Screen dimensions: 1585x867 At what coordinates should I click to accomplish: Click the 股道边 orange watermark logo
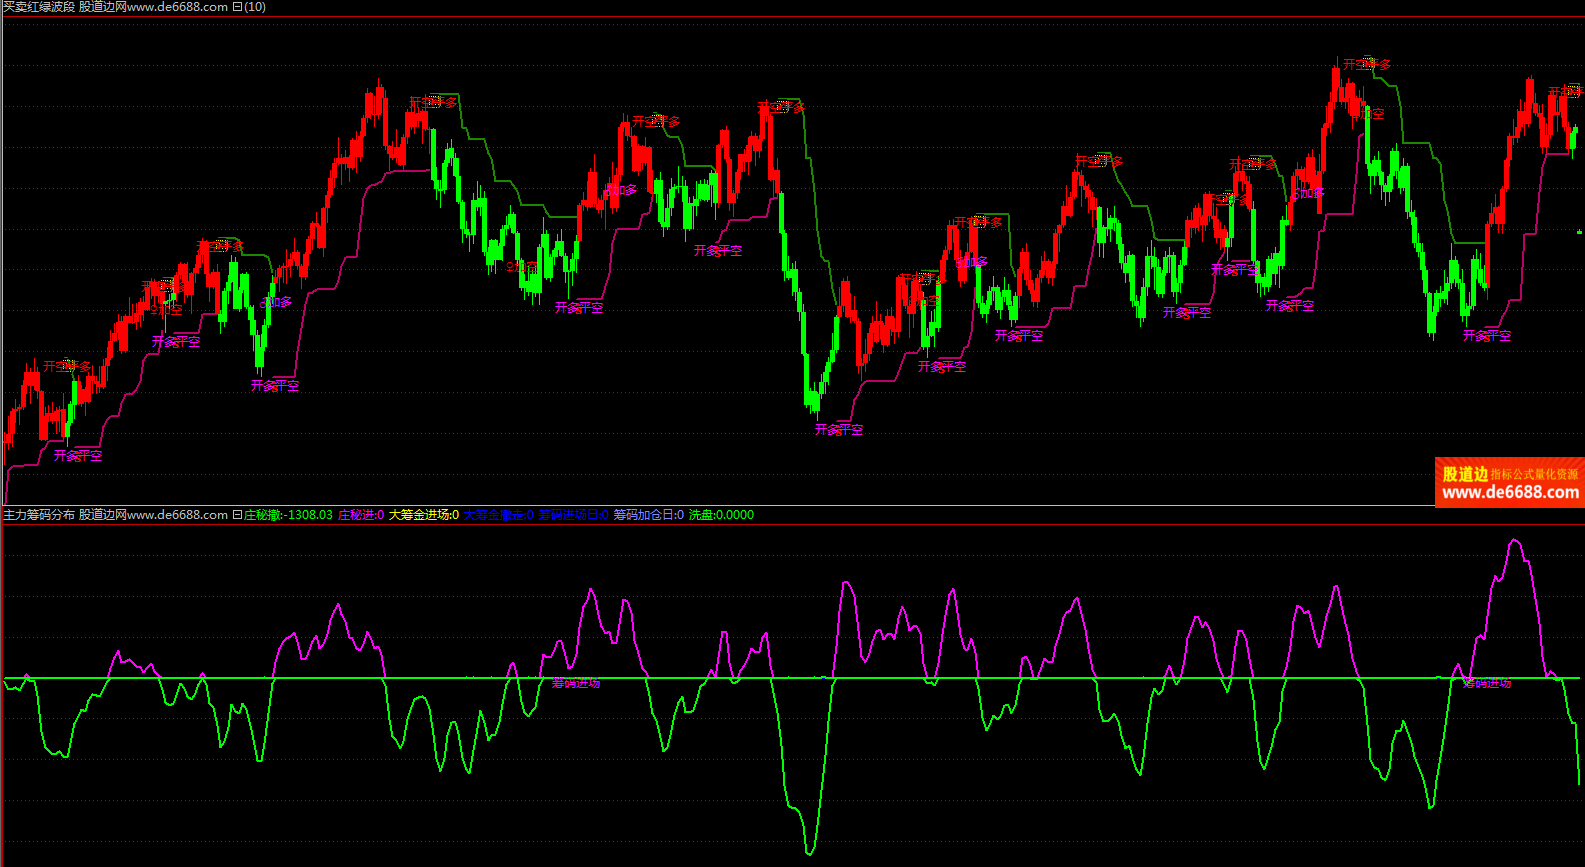(1465, 474)
